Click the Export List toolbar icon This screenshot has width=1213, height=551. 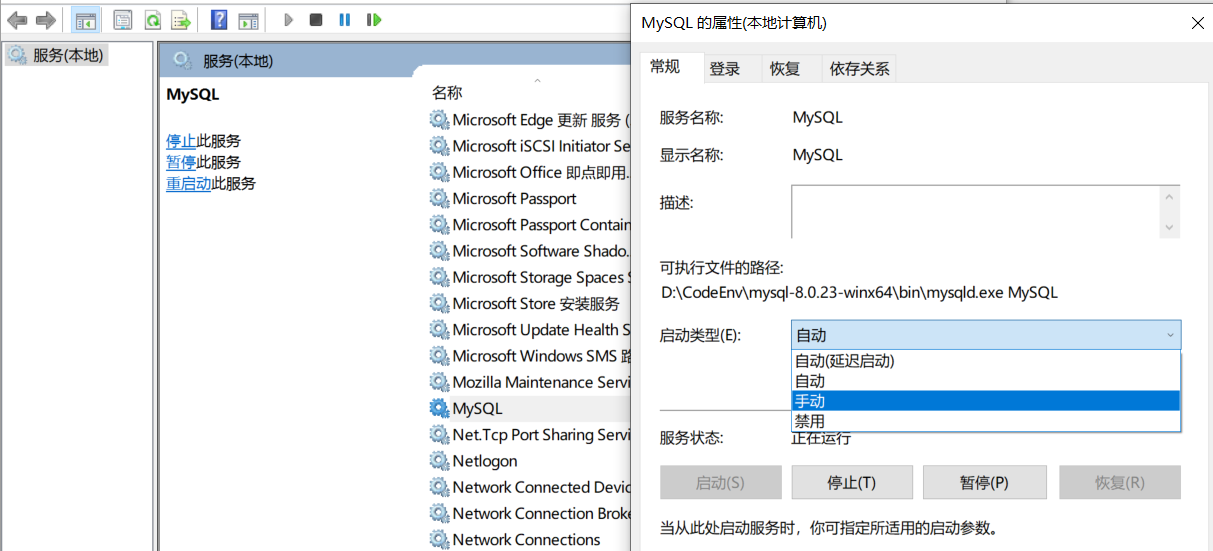(x=181, y=20)
